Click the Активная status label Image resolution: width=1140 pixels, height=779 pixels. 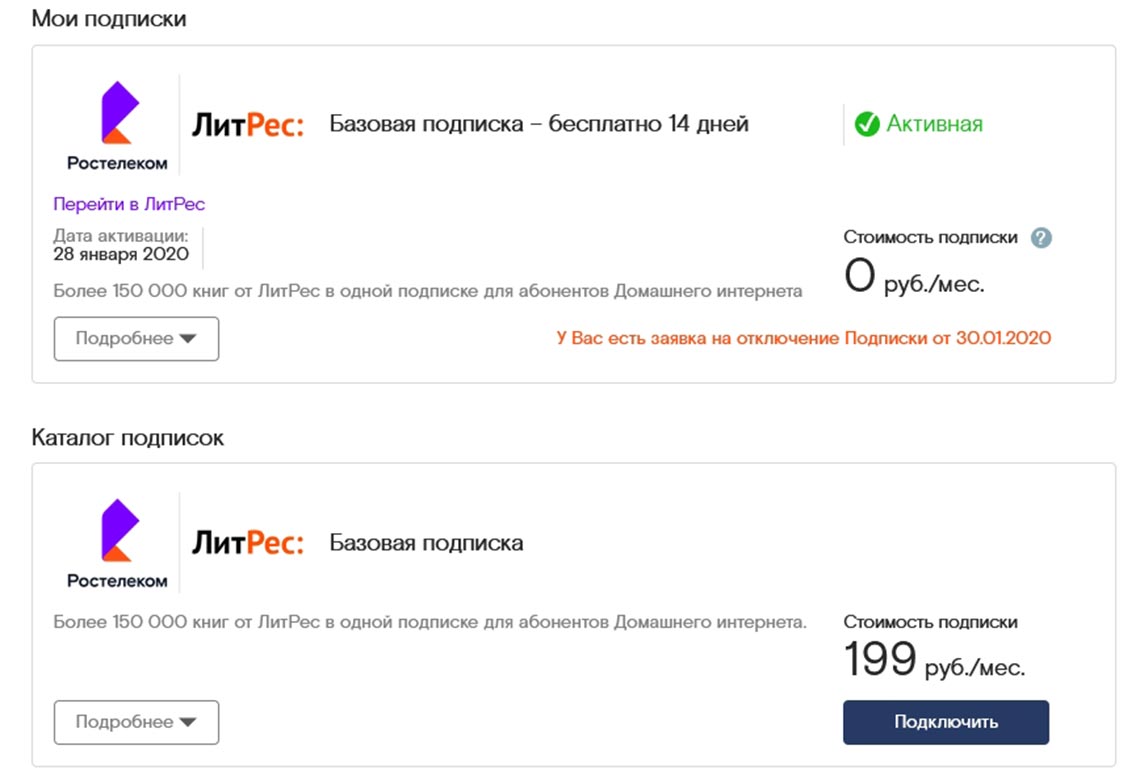[934, 124]
